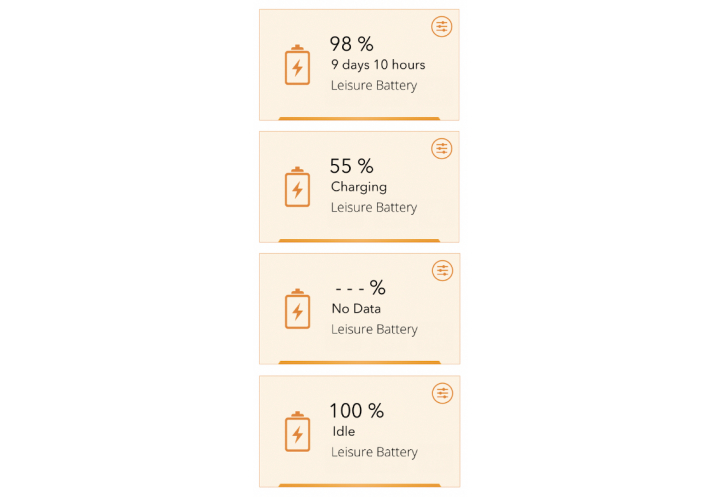Click the Idle status text
Image resolution: width=720 pixels, height=497 pixels.
coord(343,431)
